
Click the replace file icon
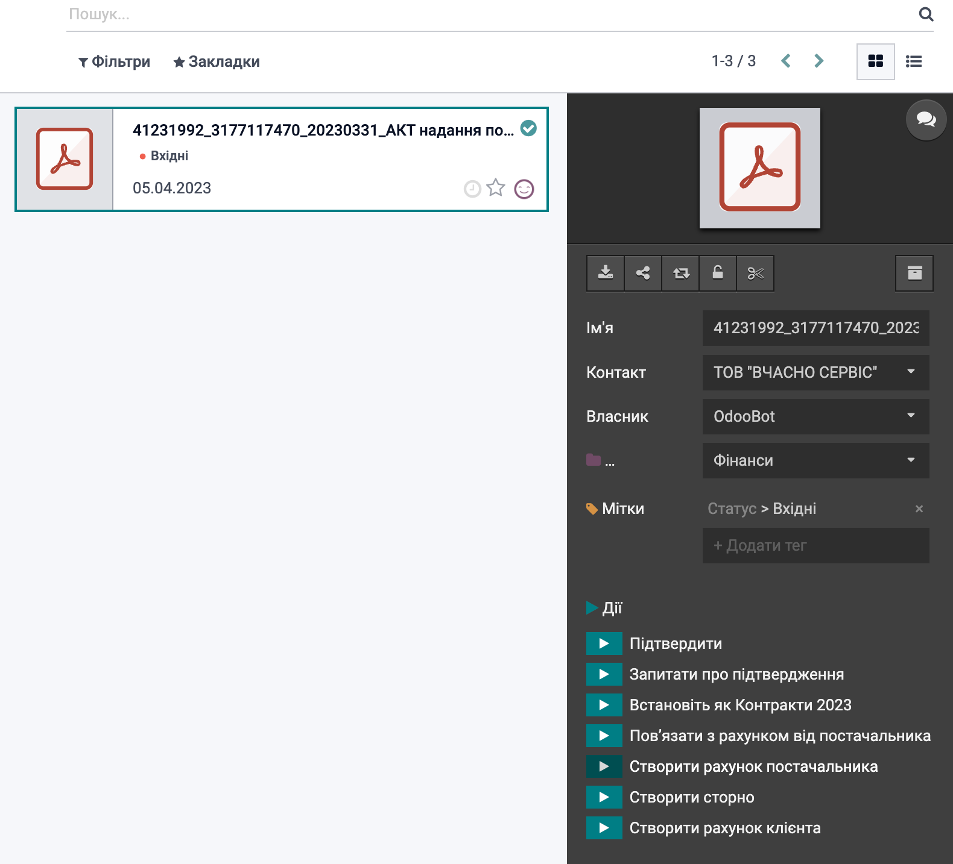pyautogui.click(x=680, y=273)
